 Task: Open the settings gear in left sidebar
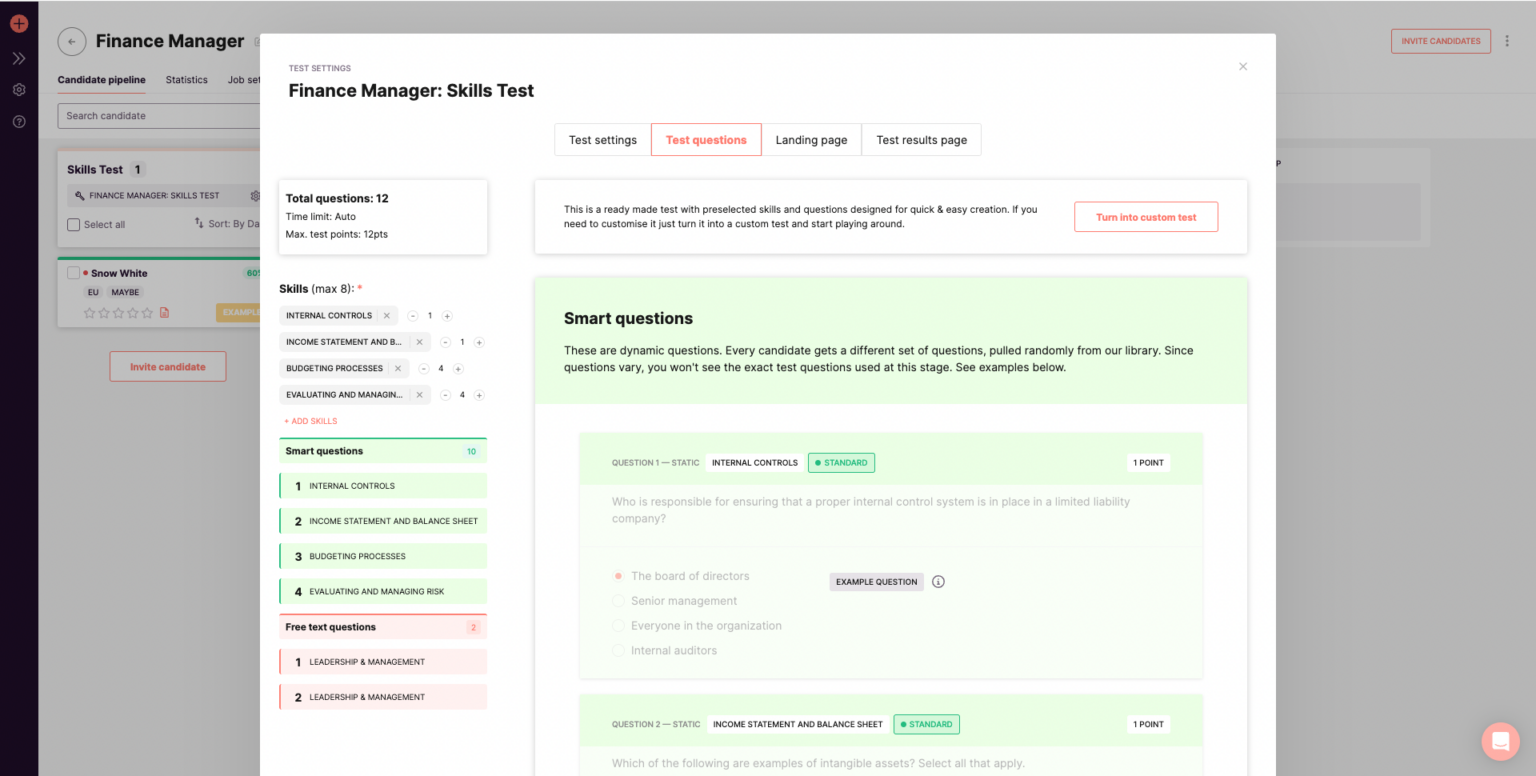click(x=18, y=89)
